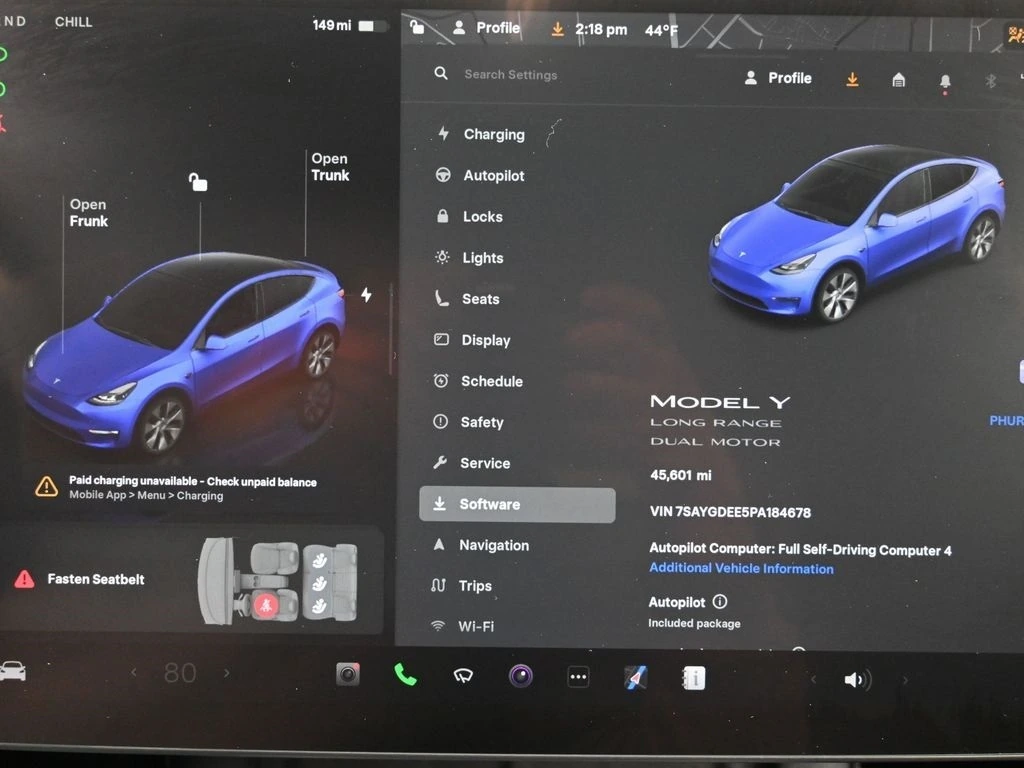Tap the green phone icon
Screen dimensions: 1024x768
pyautogui.click(x=405, y=675)
